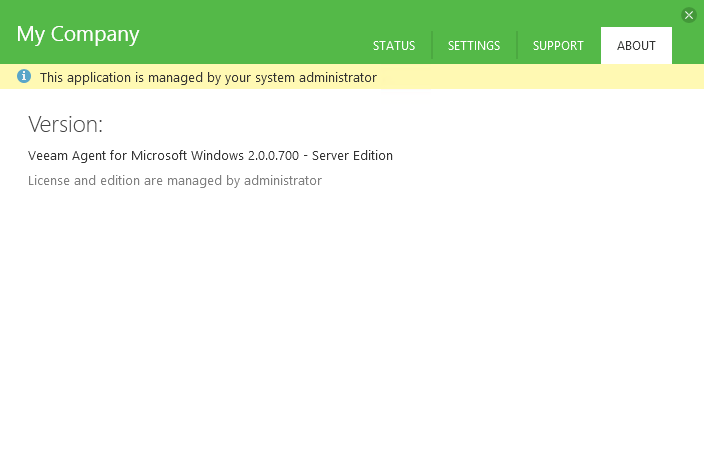Switch to the SETTINGS tab
This screenshot has height=458, width=704.
[474, 46]
